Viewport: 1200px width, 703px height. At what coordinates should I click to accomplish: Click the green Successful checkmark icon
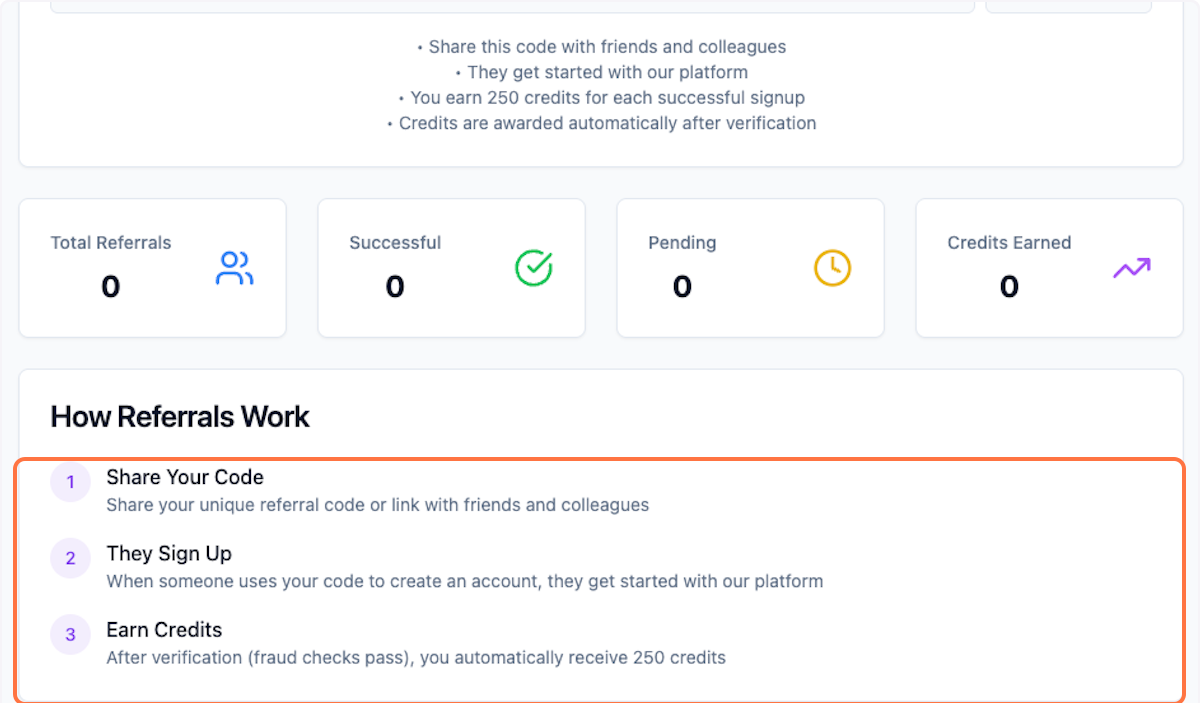pyautogui.click(x=533, y=268)
